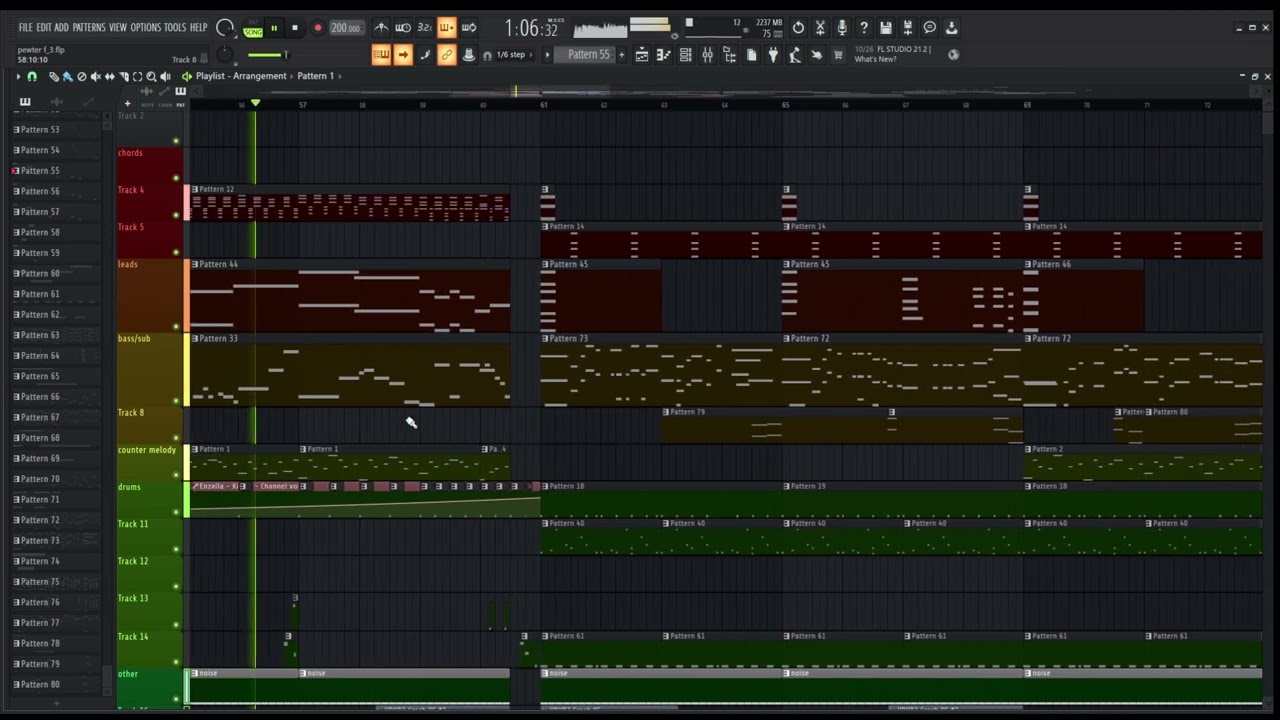Select the Playback speaker tool in playlist toolbar
This screenshot has height=720, width=1280.
(x=165, y=76)
